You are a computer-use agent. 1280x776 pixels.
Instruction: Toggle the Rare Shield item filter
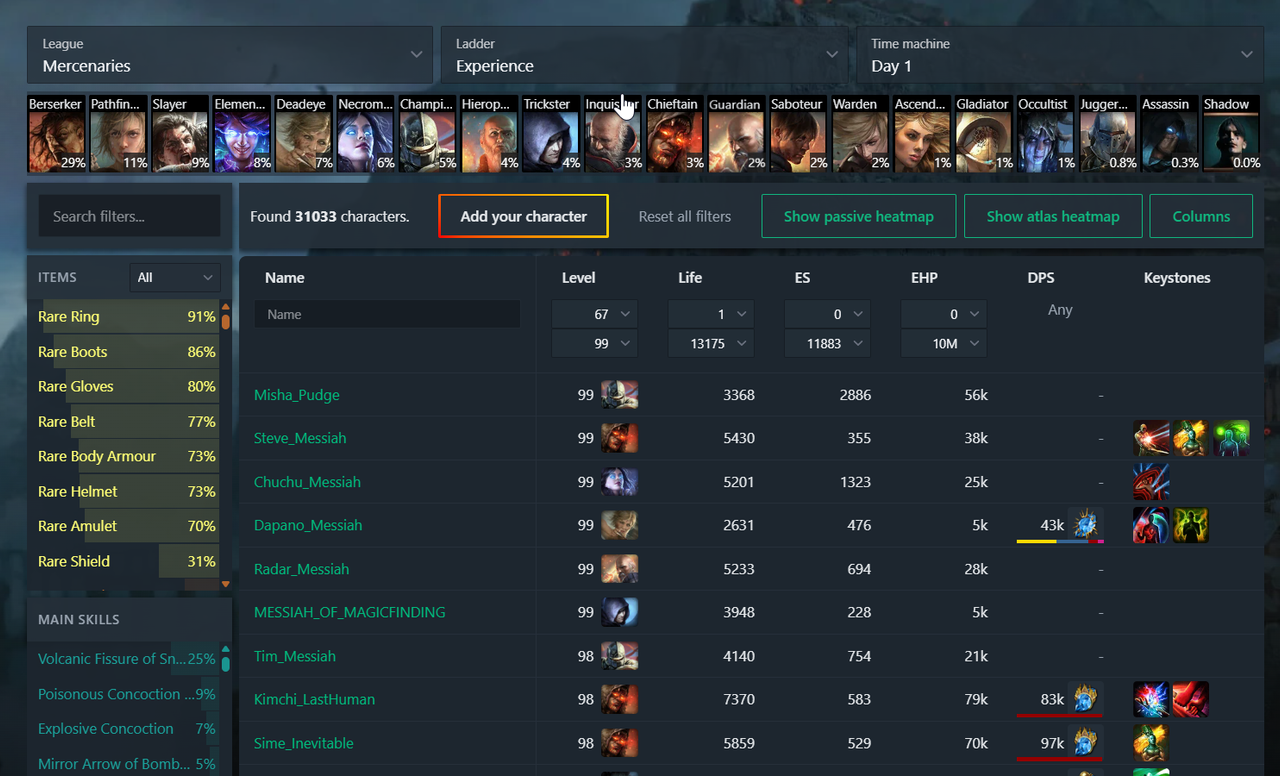click(127, 562)
